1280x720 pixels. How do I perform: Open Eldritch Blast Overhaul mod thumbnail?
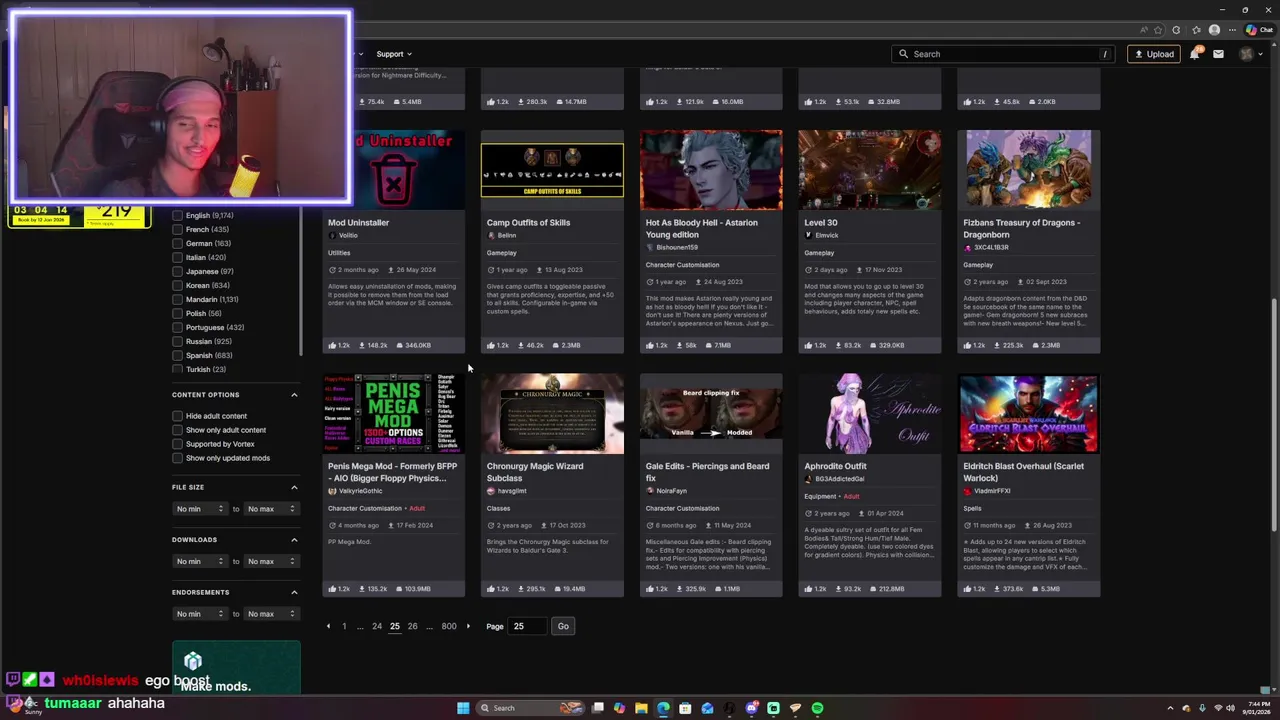1028,414
